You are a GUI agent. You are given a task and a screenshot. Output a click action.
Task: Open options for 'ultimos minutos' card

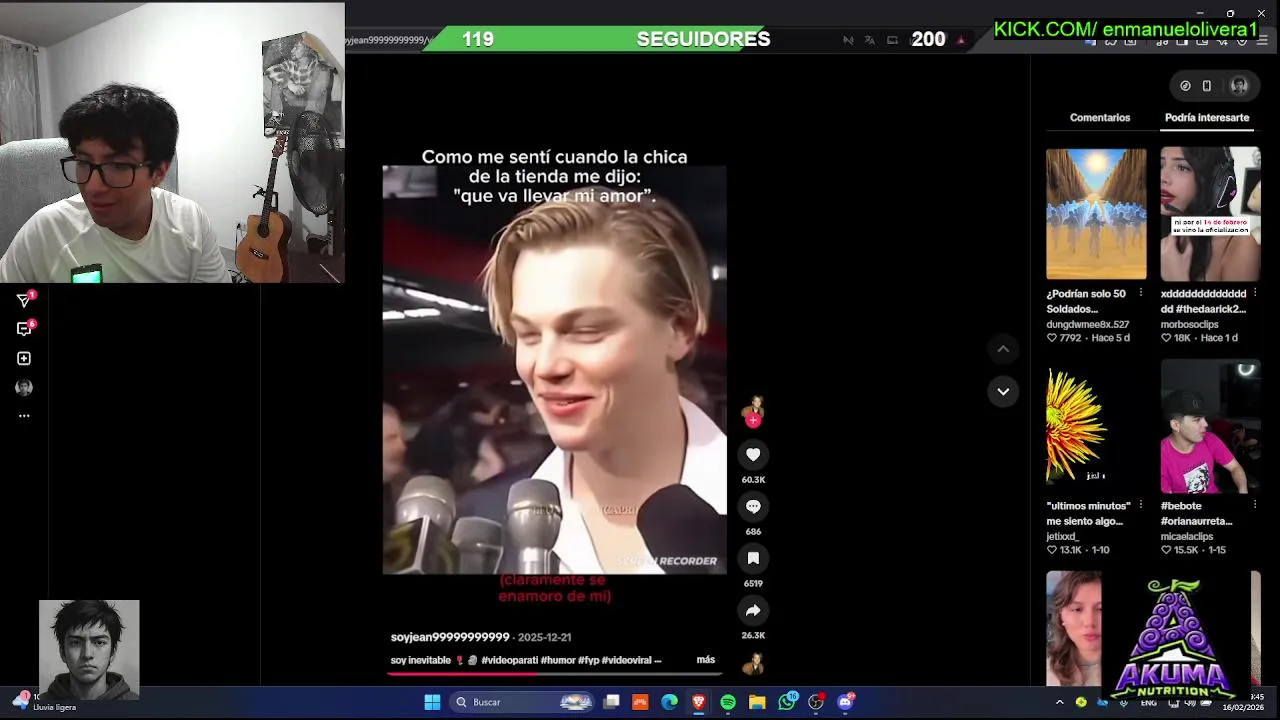click(1141, 505)
